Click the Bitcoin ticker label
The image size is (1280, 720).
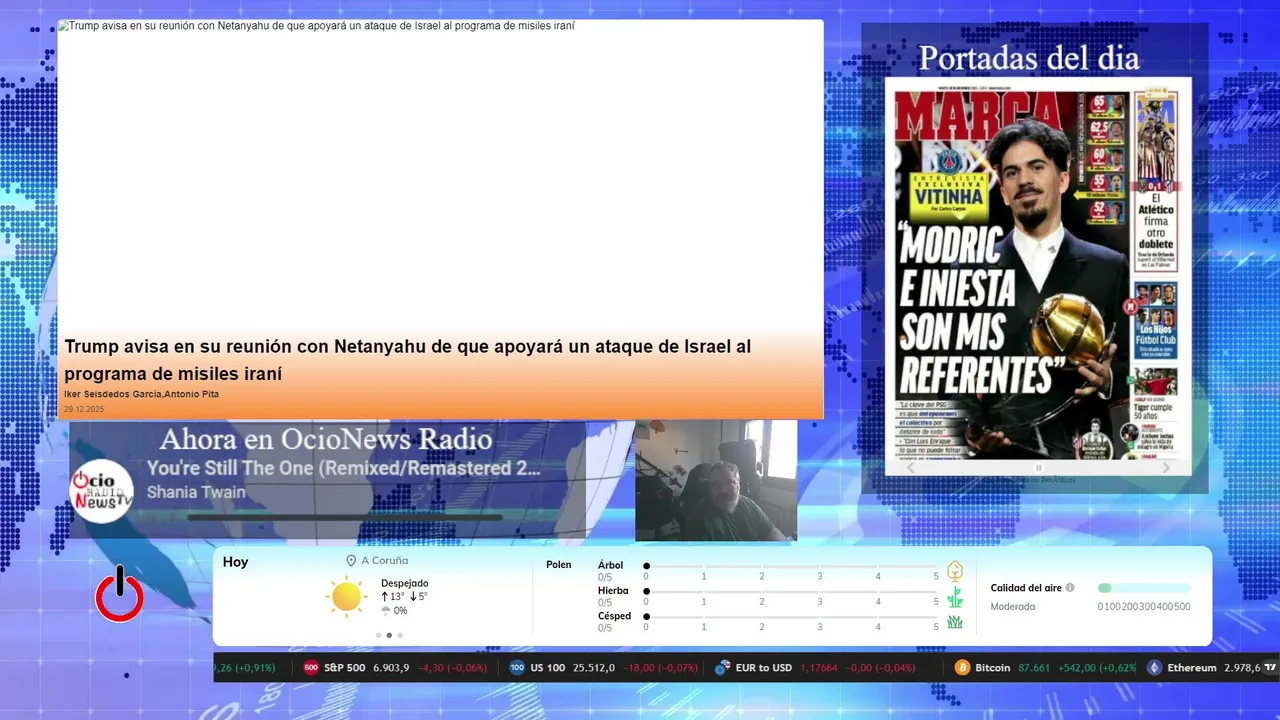pos(993,668)
